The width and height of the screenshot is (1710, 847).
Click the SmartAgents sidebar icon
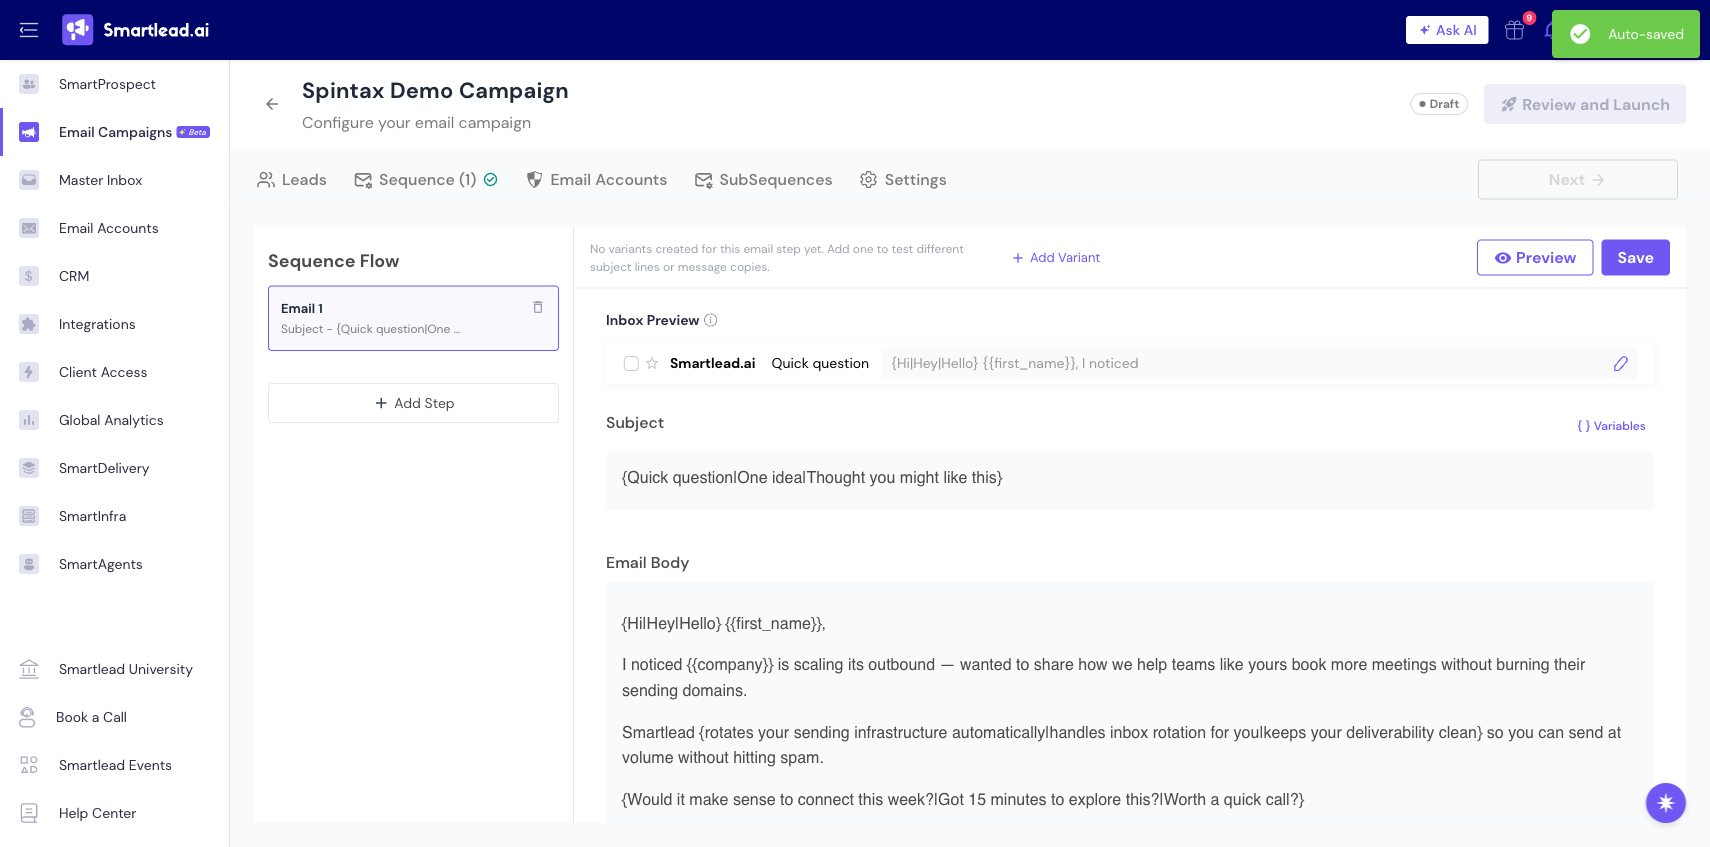(29, 564)
